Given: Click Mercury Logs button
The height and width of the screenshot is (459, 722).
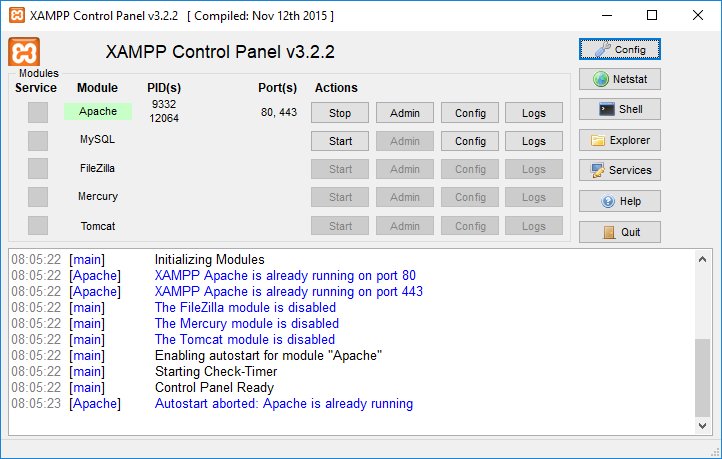Looking at the screenshot, I should click(534, 197).
